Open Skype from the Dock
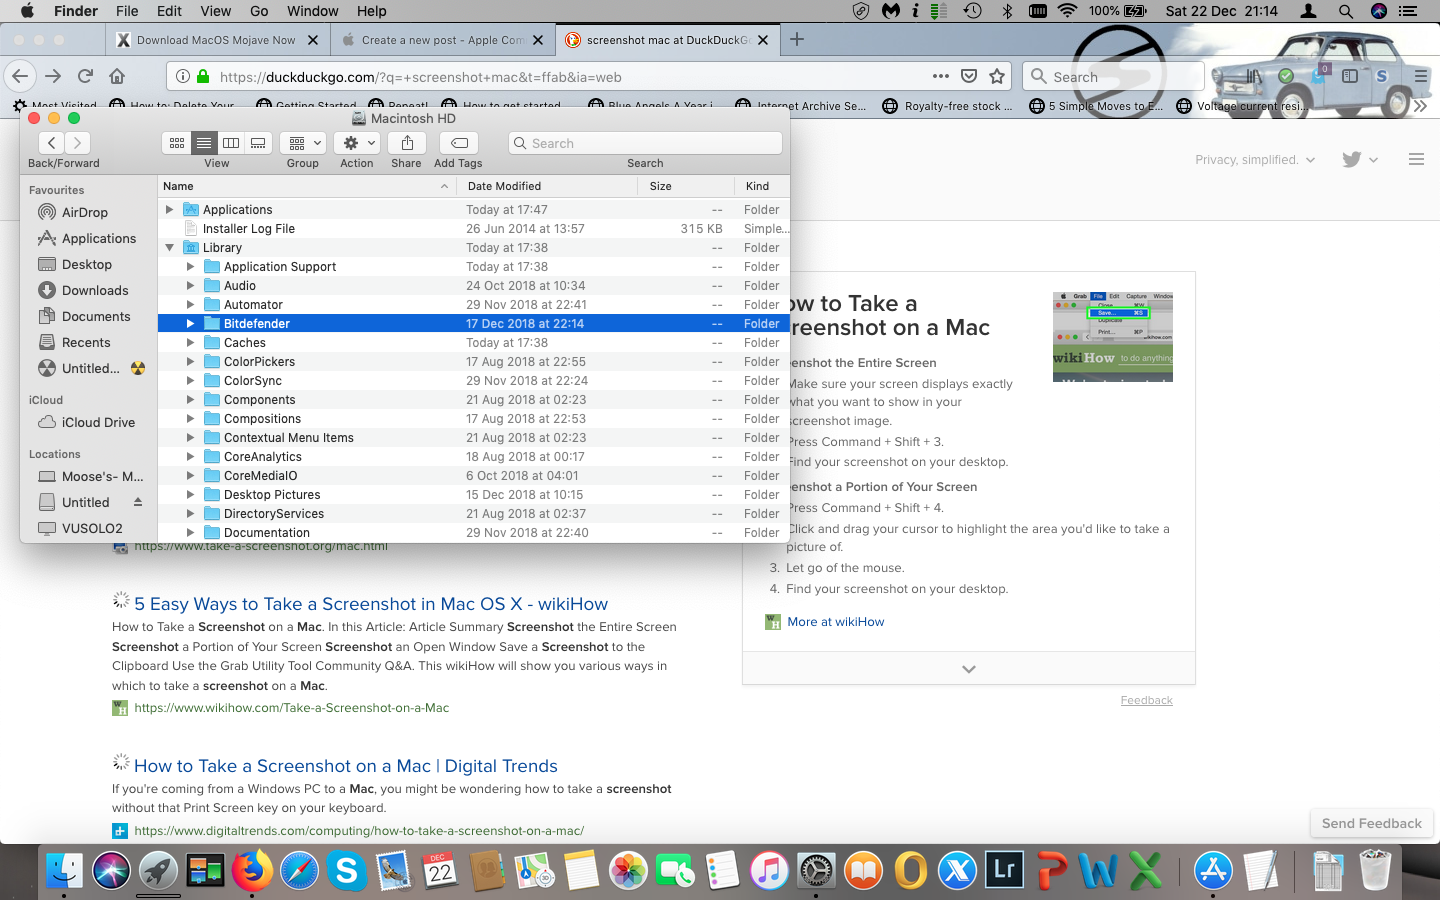 click(346, 871)
